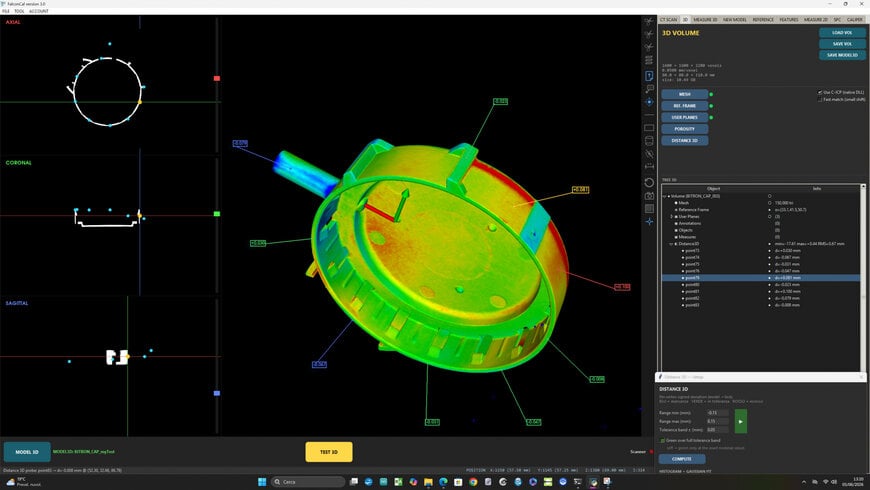Click the third scissors cut tool icon
The width and height of the screenshot is (870, 490).
click(x=649, y=47)
